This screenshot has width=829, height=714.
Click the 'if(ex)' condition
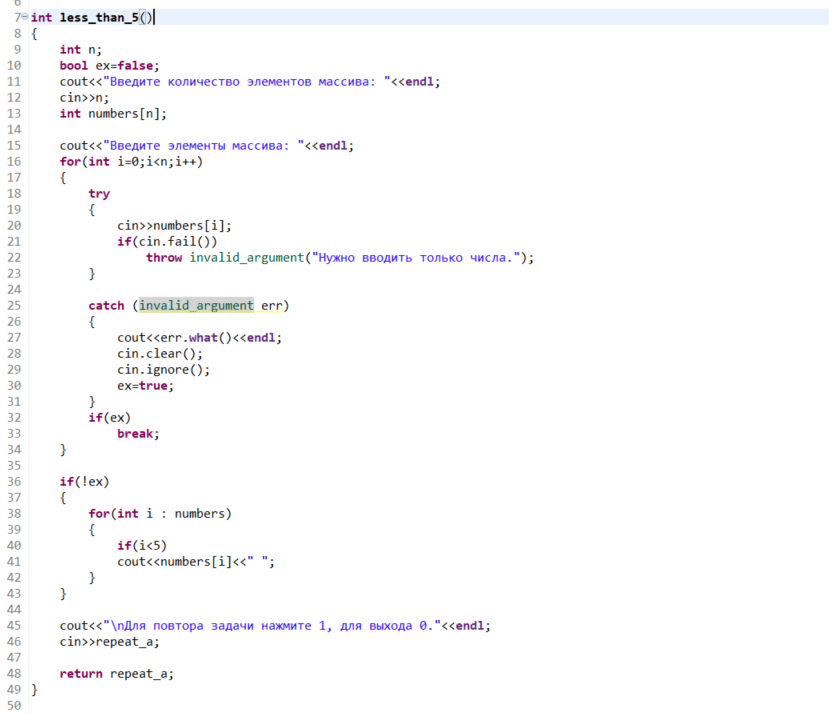tap(109, 418)
